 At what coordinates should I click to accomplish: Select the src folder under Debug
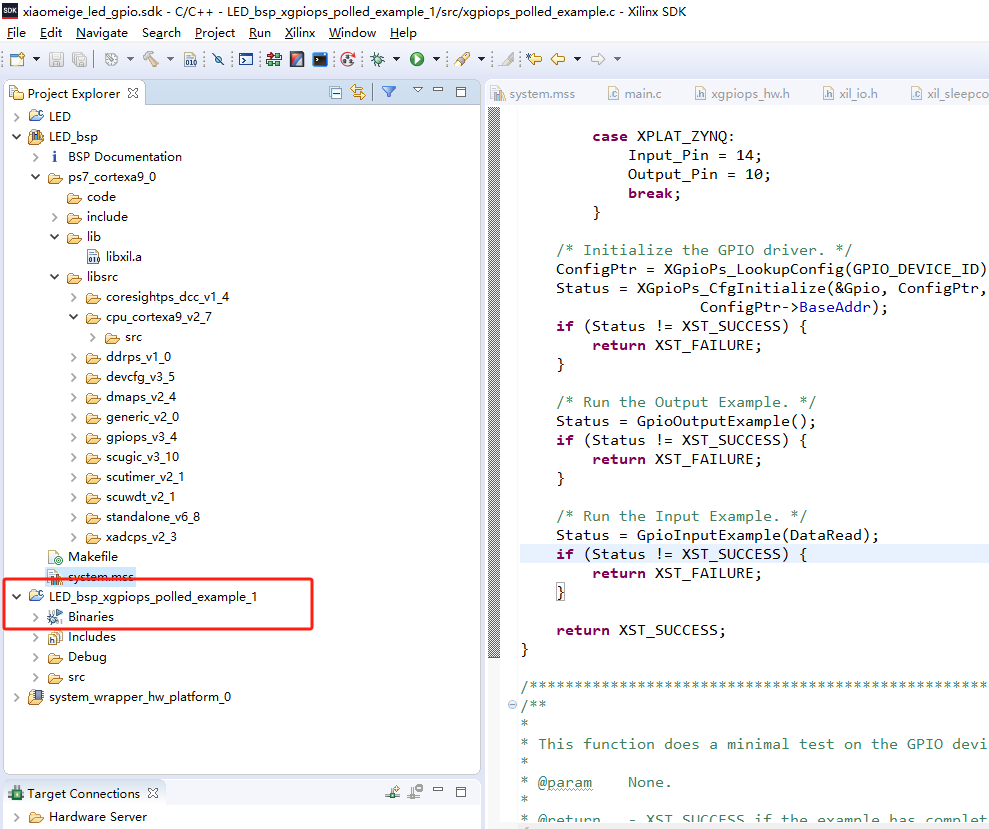point(76,677)
